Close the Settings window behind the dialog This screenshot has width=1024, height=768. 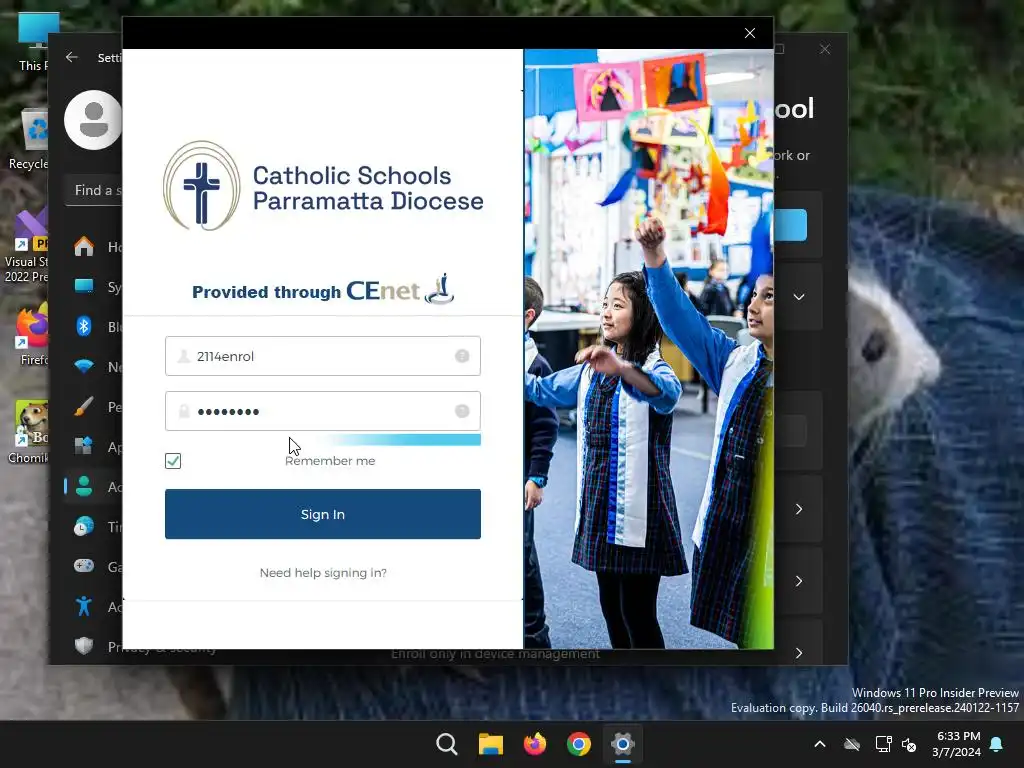click(825, 49)
